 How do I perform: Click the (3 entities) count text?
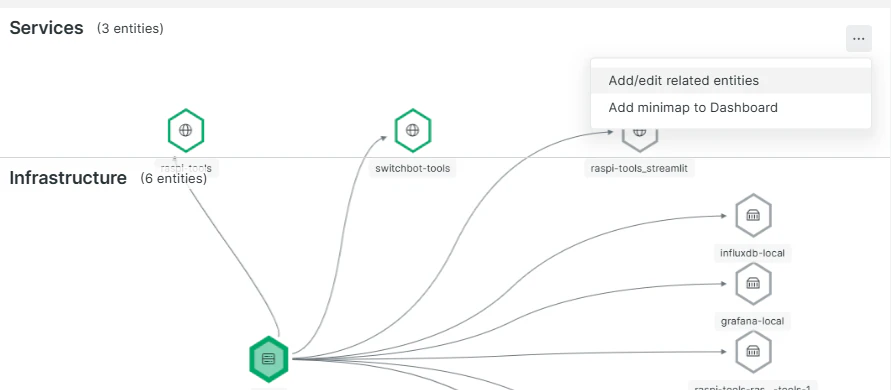pyautogui.click(x=130, y=28)
